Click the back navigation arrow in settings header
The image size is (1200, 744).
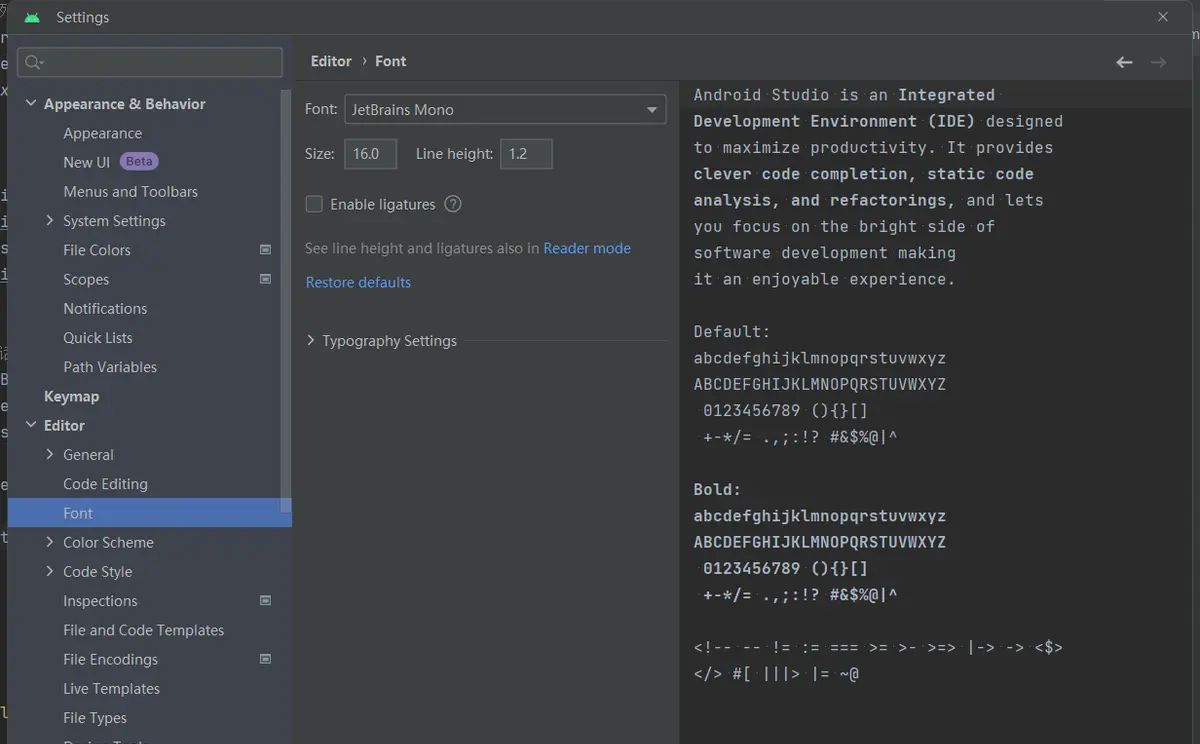coord(1124,61)
